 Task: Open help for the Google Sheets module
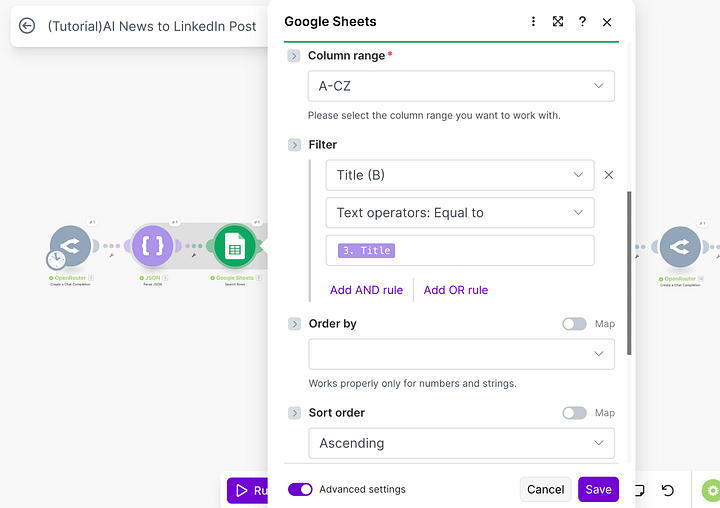[x=582, y=22]
